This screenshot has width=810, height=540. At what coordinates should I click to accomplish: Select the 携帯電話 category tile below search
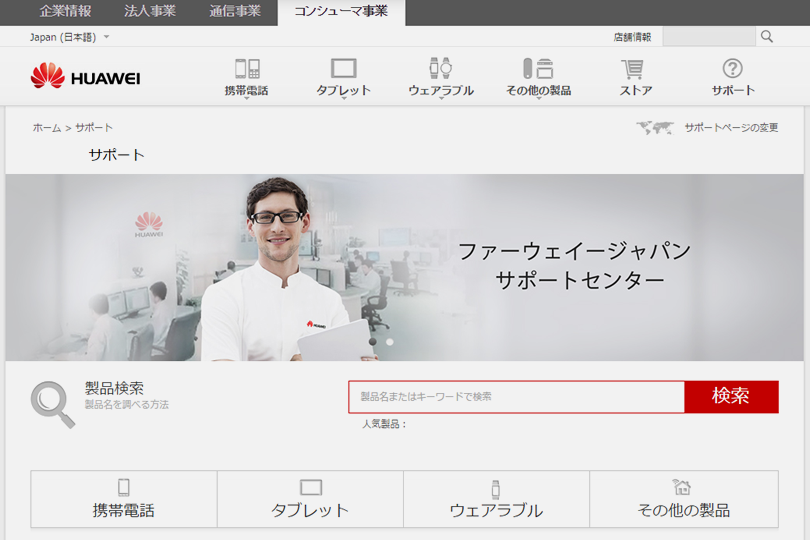coord(124,499)
